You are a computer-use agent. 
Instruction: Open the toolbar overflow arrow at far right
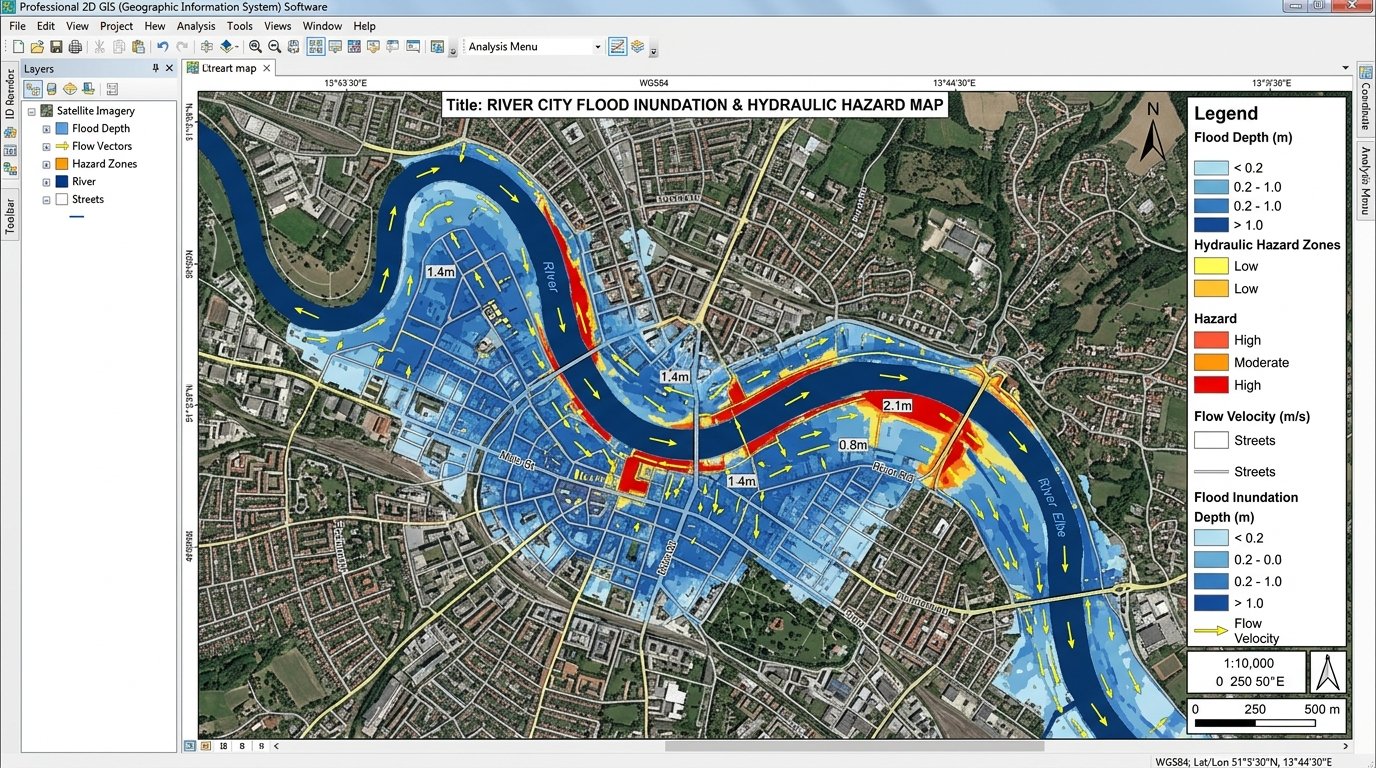653,51
